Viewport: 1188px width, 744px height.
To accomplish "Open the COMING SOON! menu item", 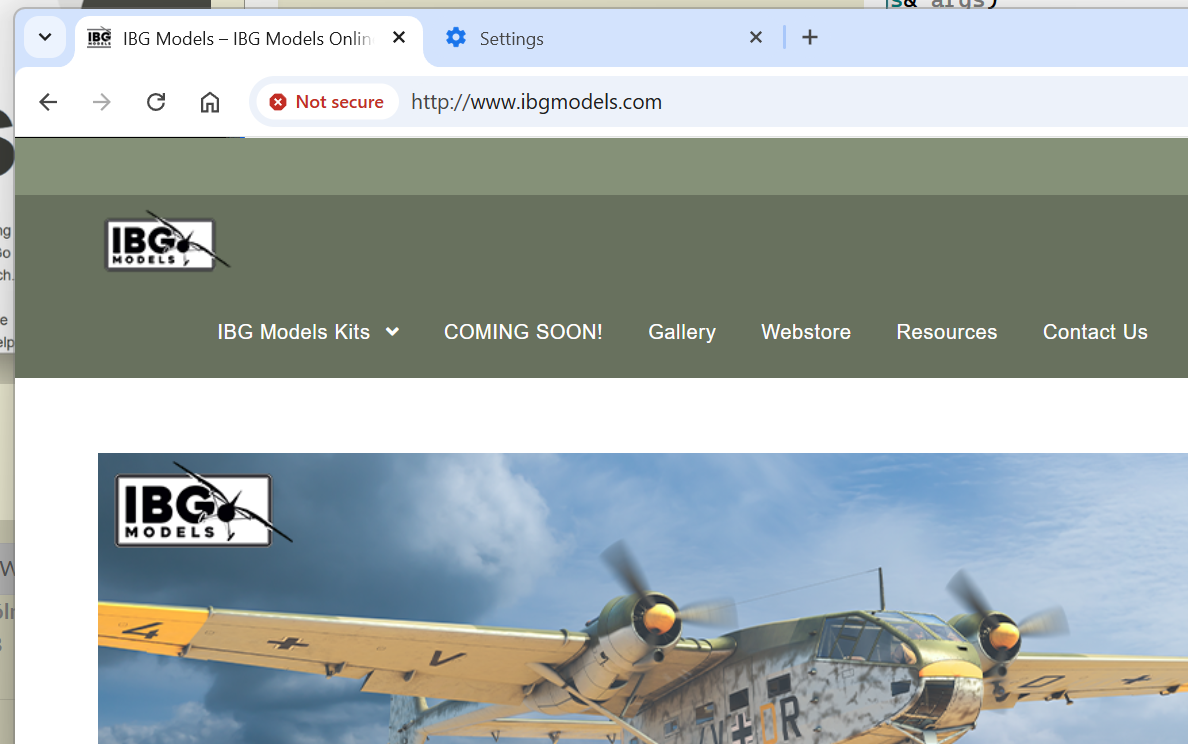I will pyautogui.click(x=523, y=332).
